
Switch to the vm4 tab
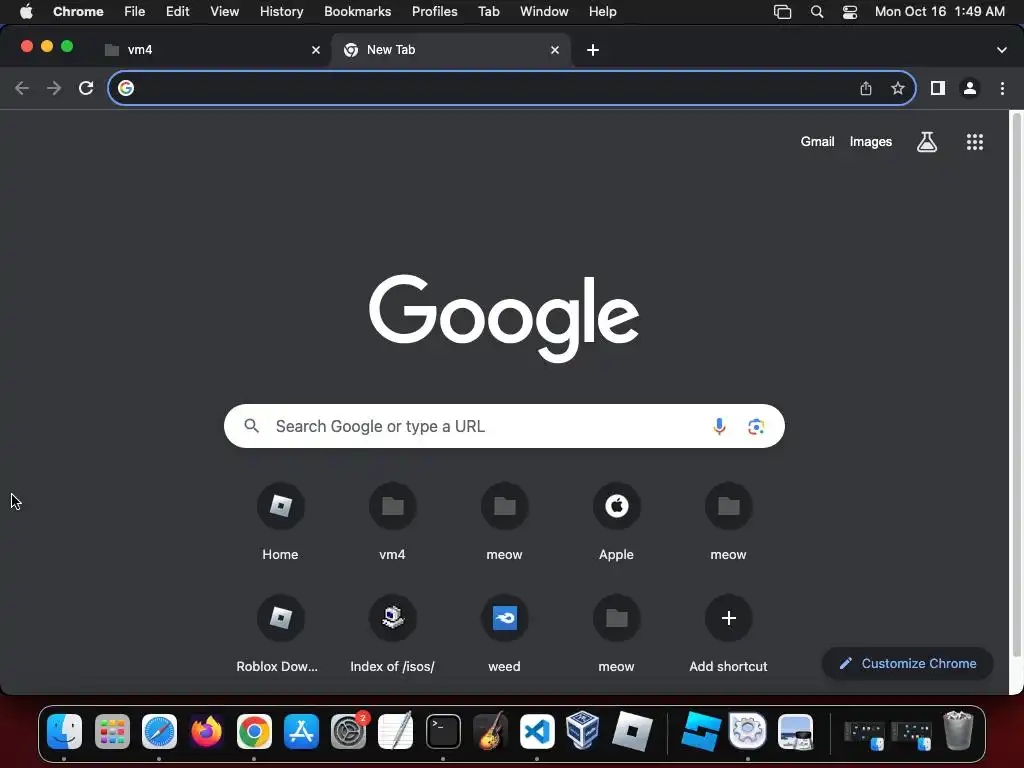coord(212,50)
